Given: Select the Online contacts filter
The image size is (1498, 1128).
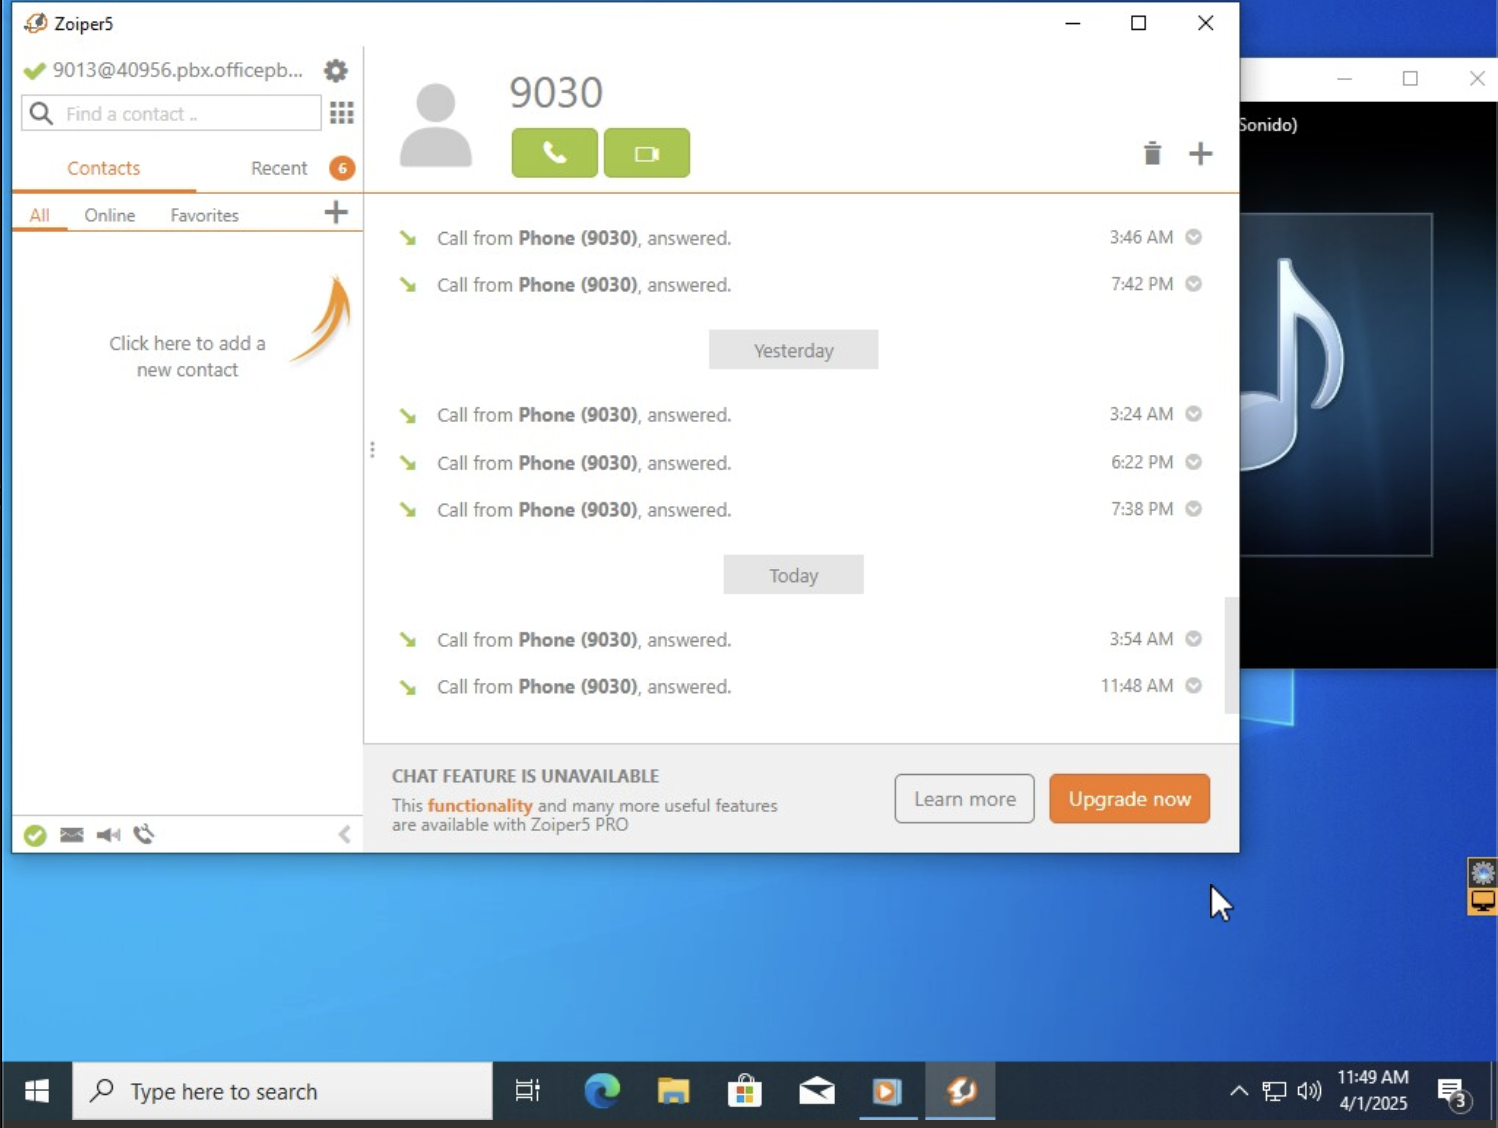Looking at the screenshot, I should [109, 215].
